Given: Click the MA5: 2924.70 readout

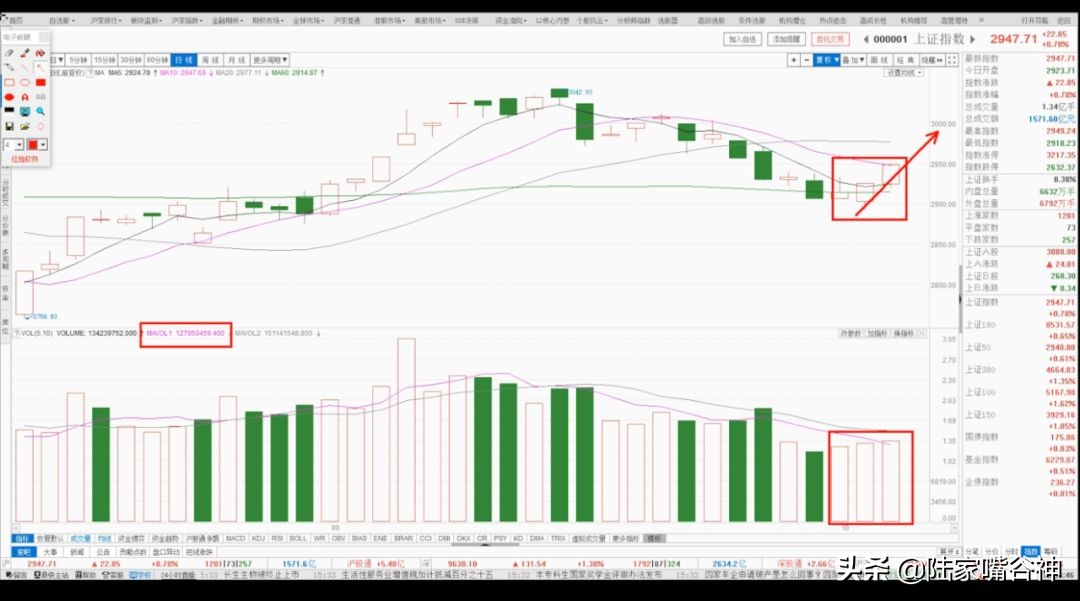Looking at the screenshot, I should point(129,72).
